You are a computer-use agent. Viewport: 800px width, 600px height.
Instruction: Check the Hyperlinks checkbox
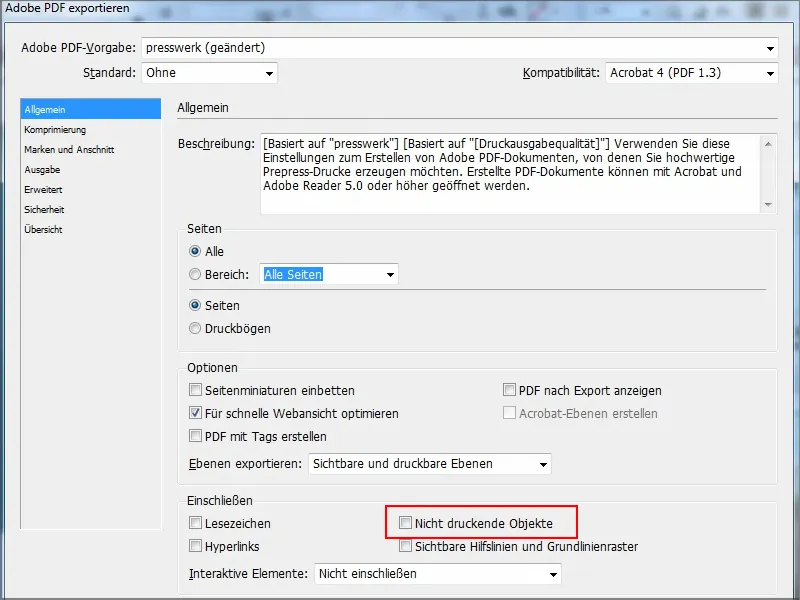click(x=195, y=546)
